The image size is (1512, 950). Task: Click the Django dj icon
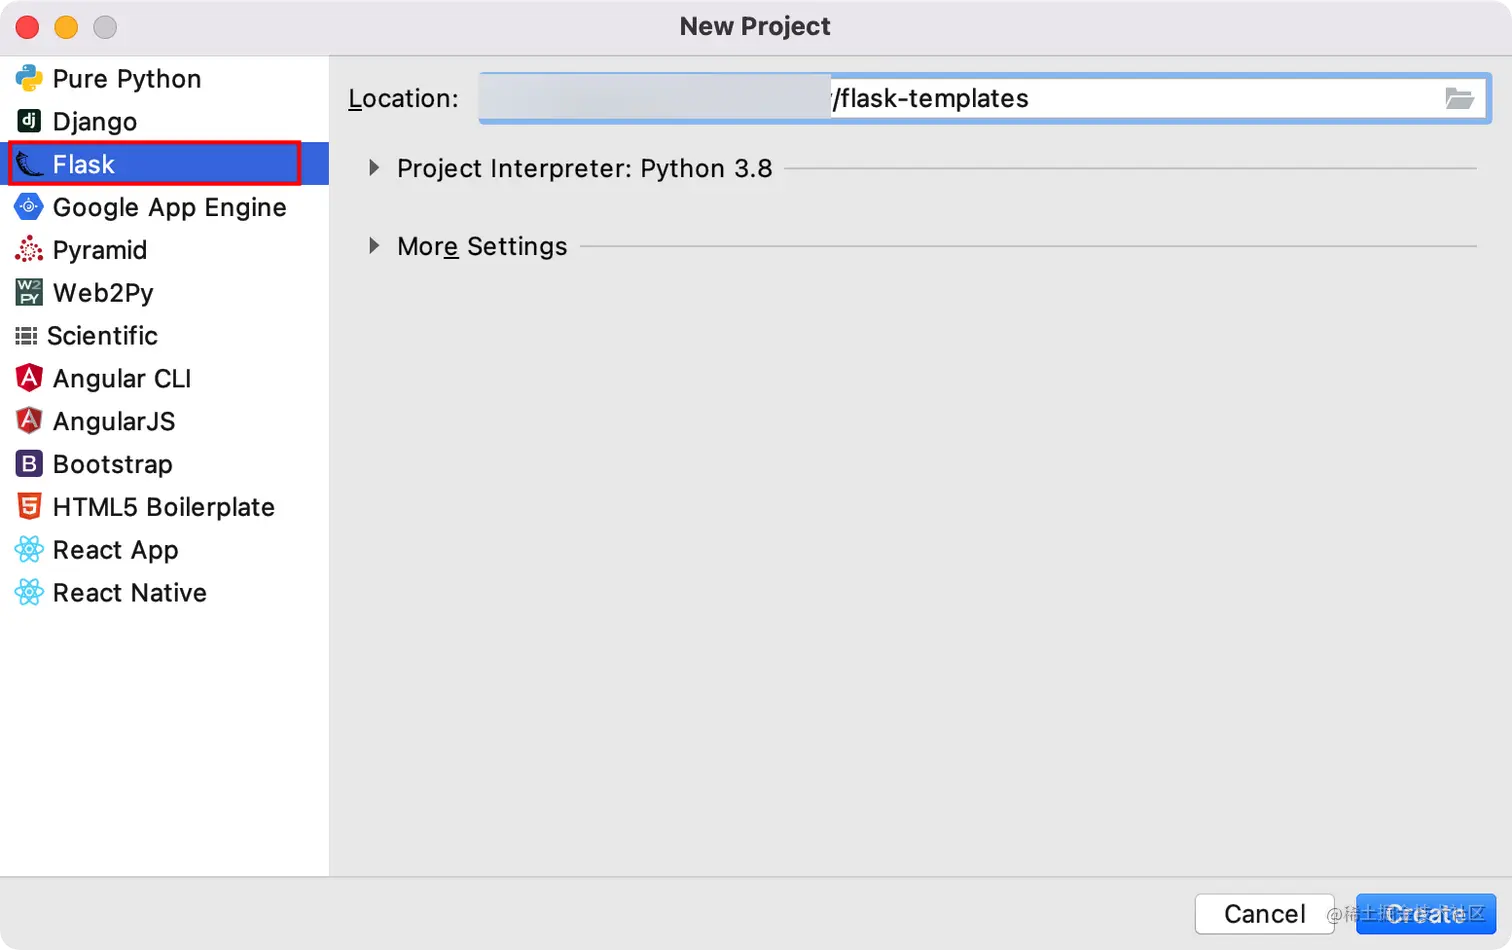point(29,121)
